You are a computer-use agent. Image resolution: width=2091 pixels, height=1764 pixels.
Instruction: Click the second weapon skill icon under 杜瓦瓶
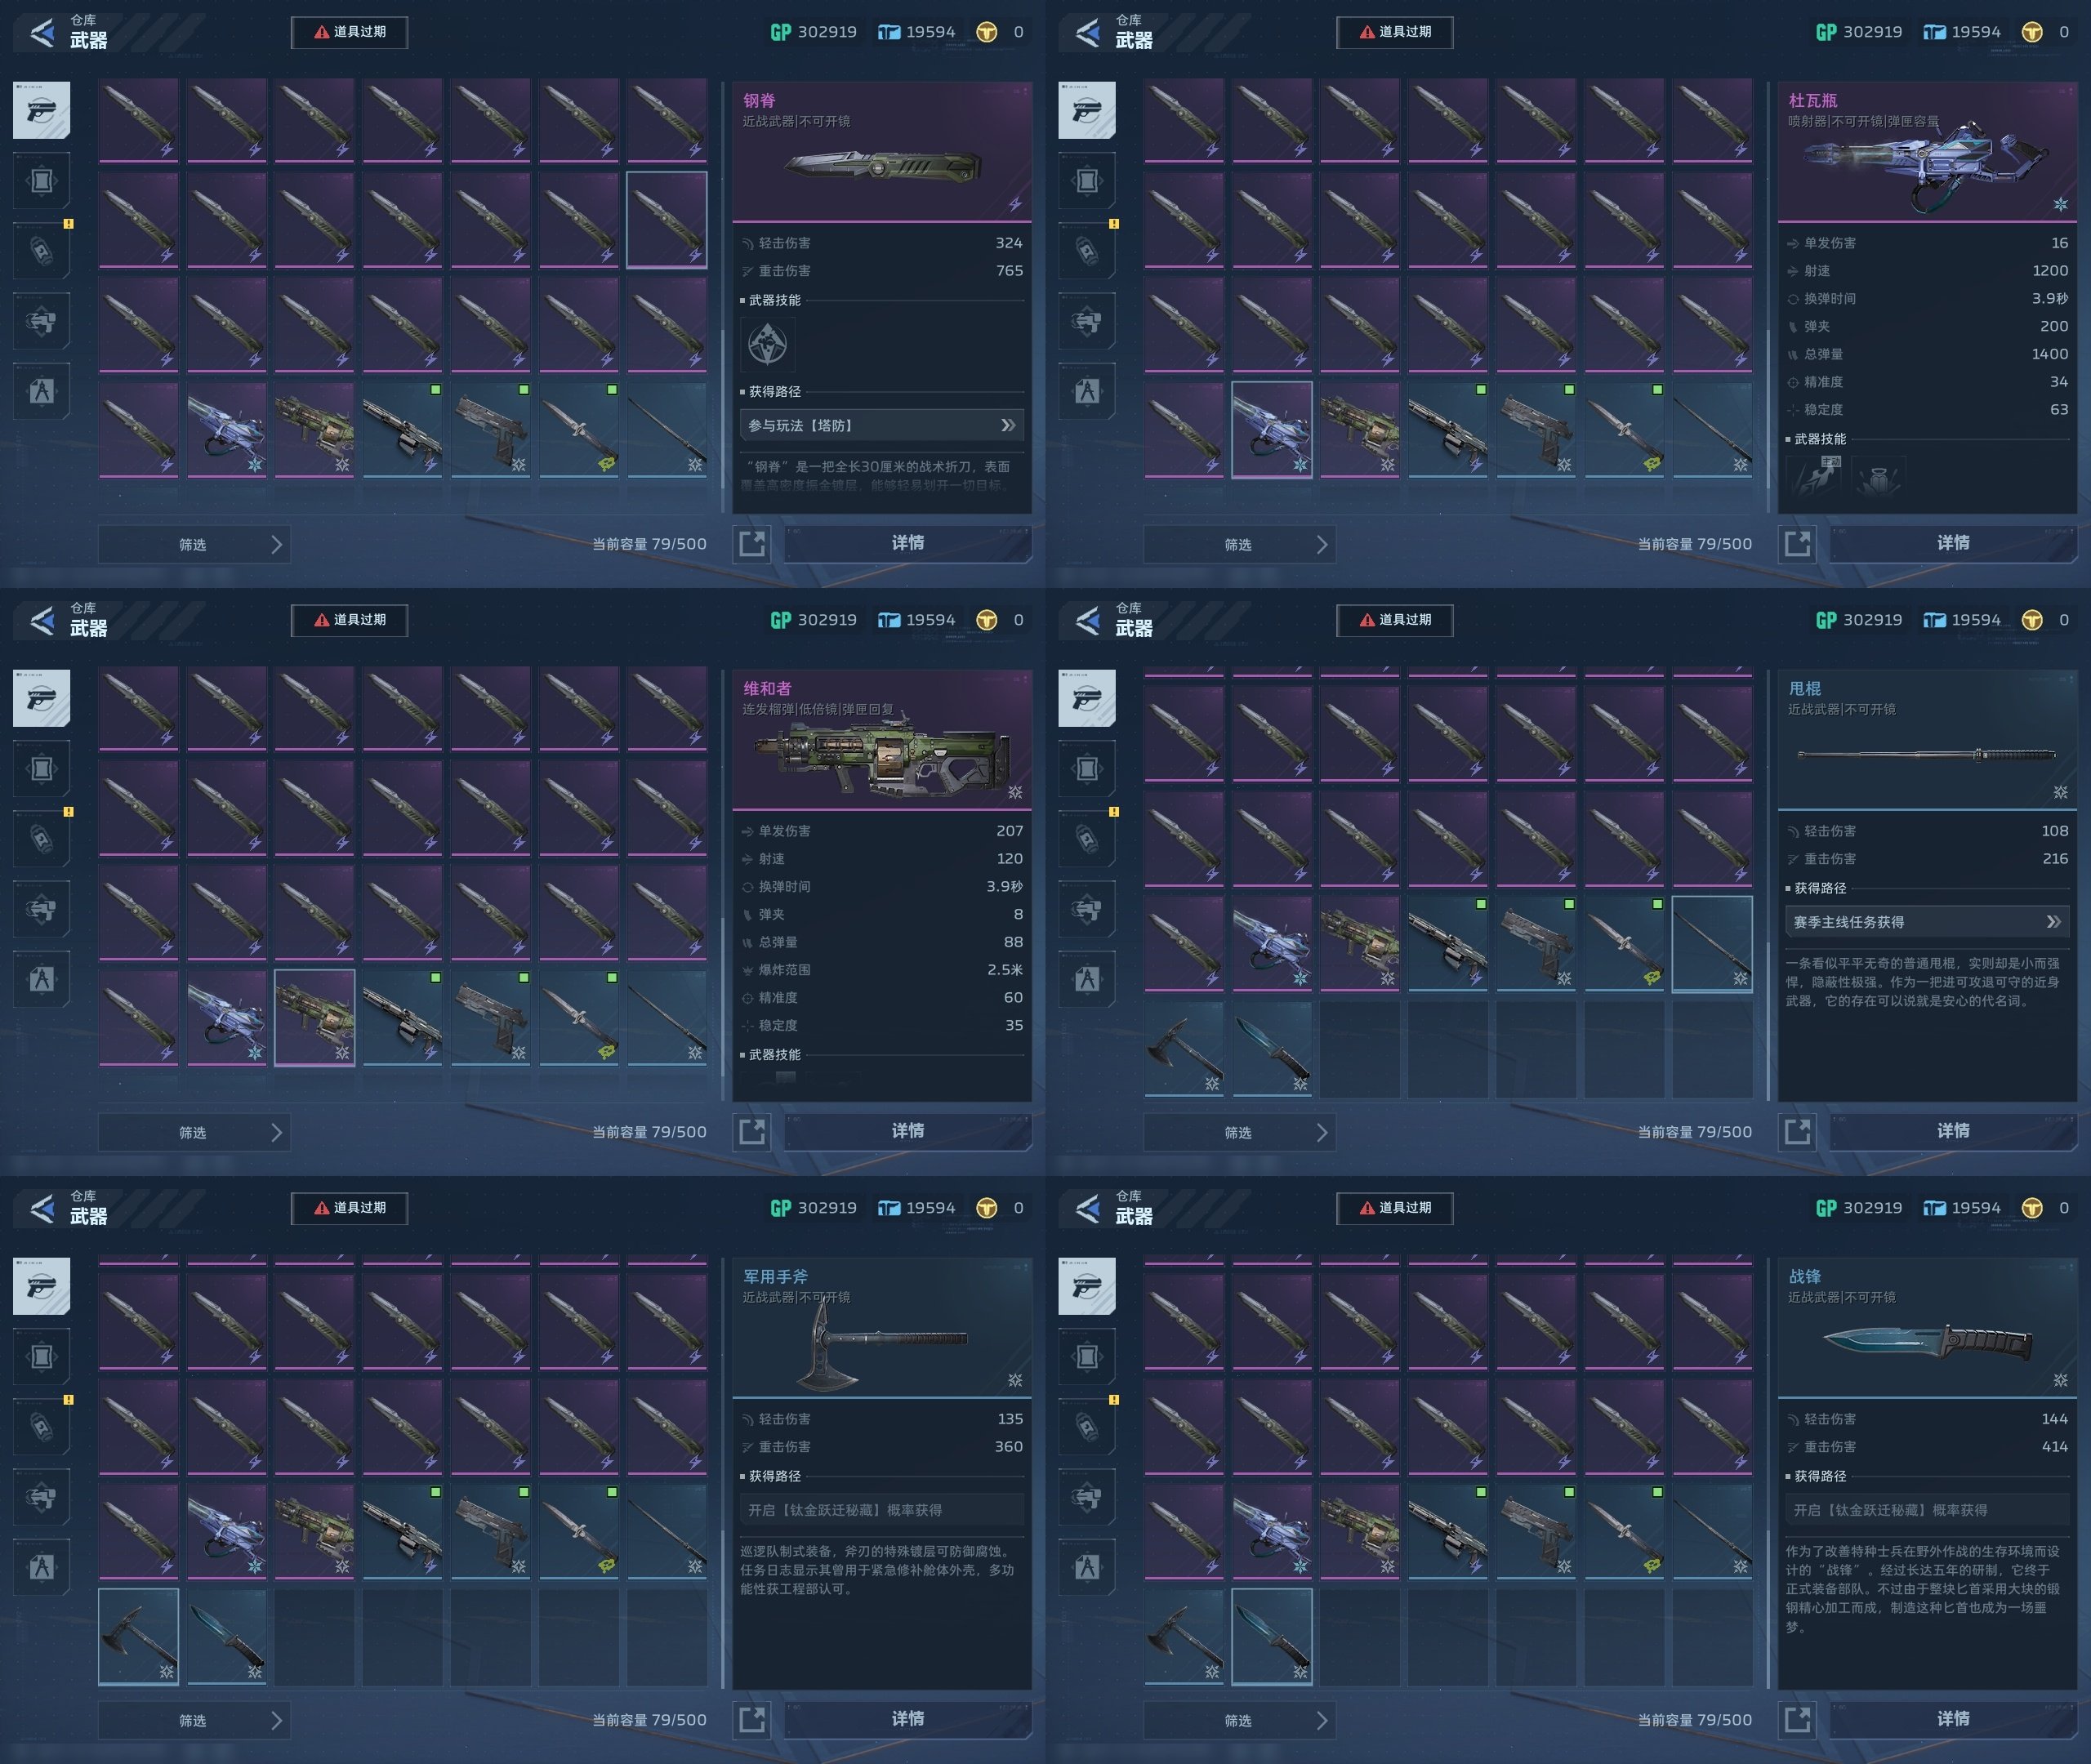tap(1877, 478)
